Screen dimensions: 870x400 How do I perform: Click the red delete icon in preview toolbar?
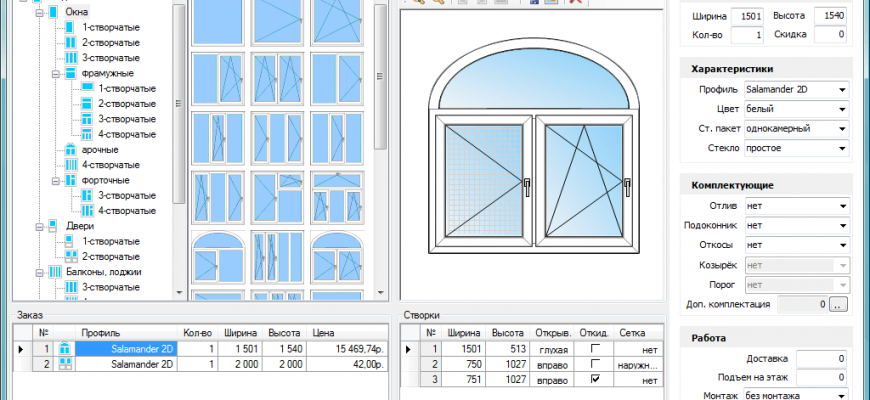574,3
